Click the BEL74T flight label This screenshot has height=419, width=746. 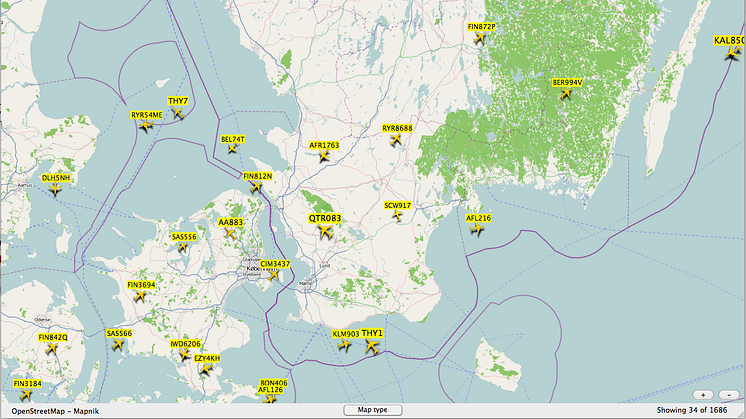click(x=232, y=139)
